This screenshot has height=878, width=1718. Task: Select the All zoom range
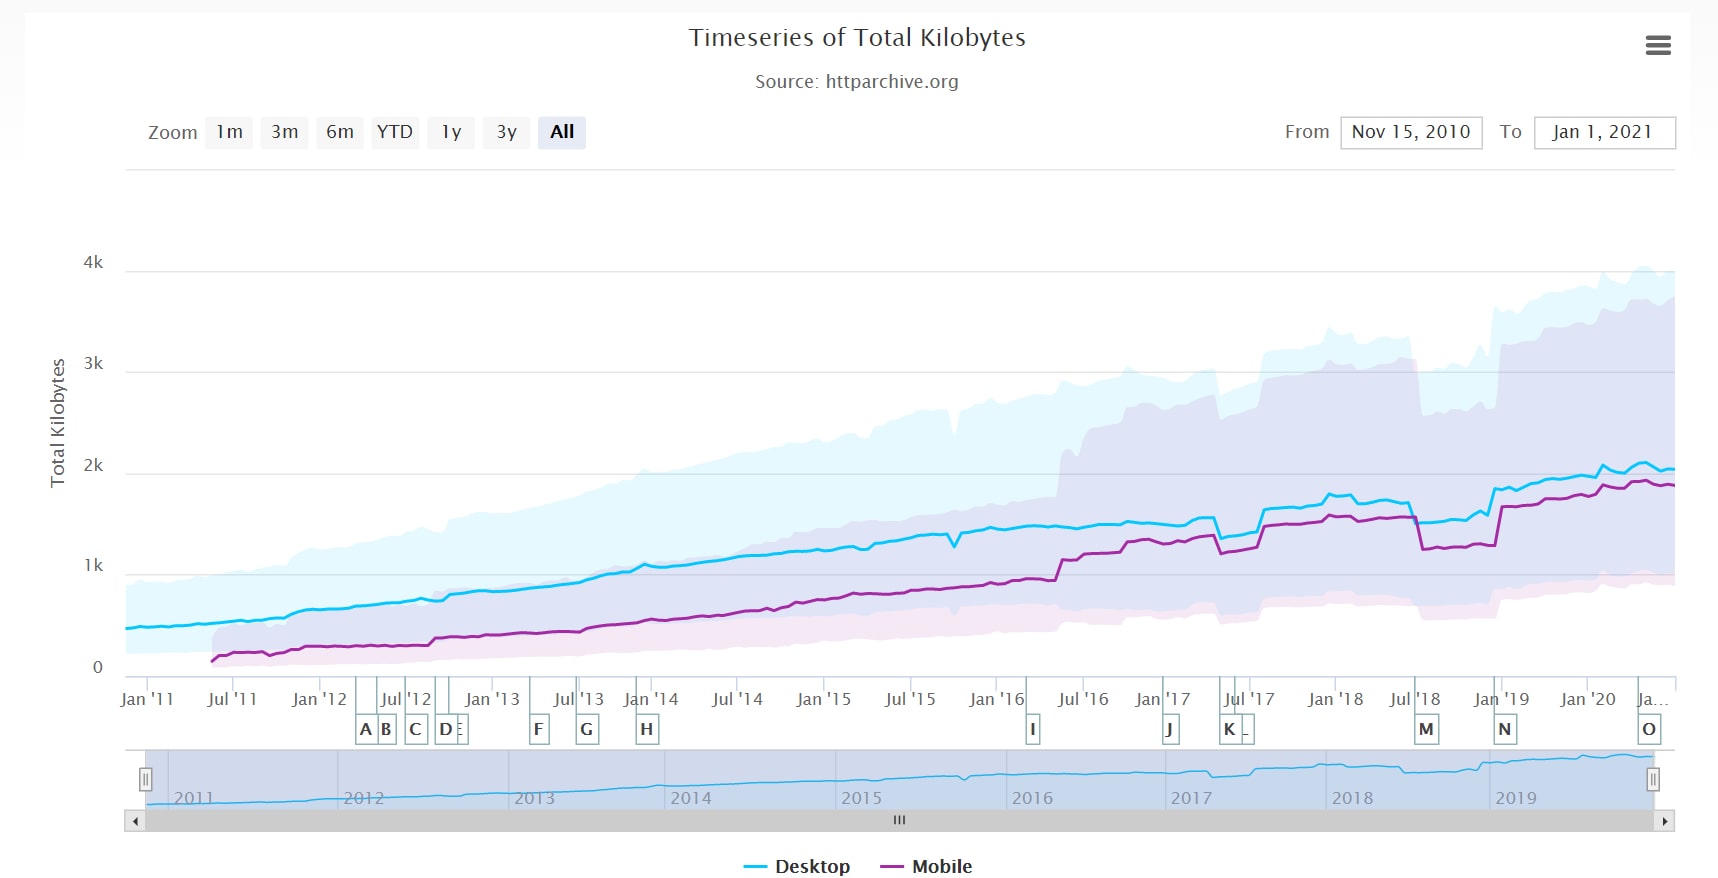coord(562,132)
